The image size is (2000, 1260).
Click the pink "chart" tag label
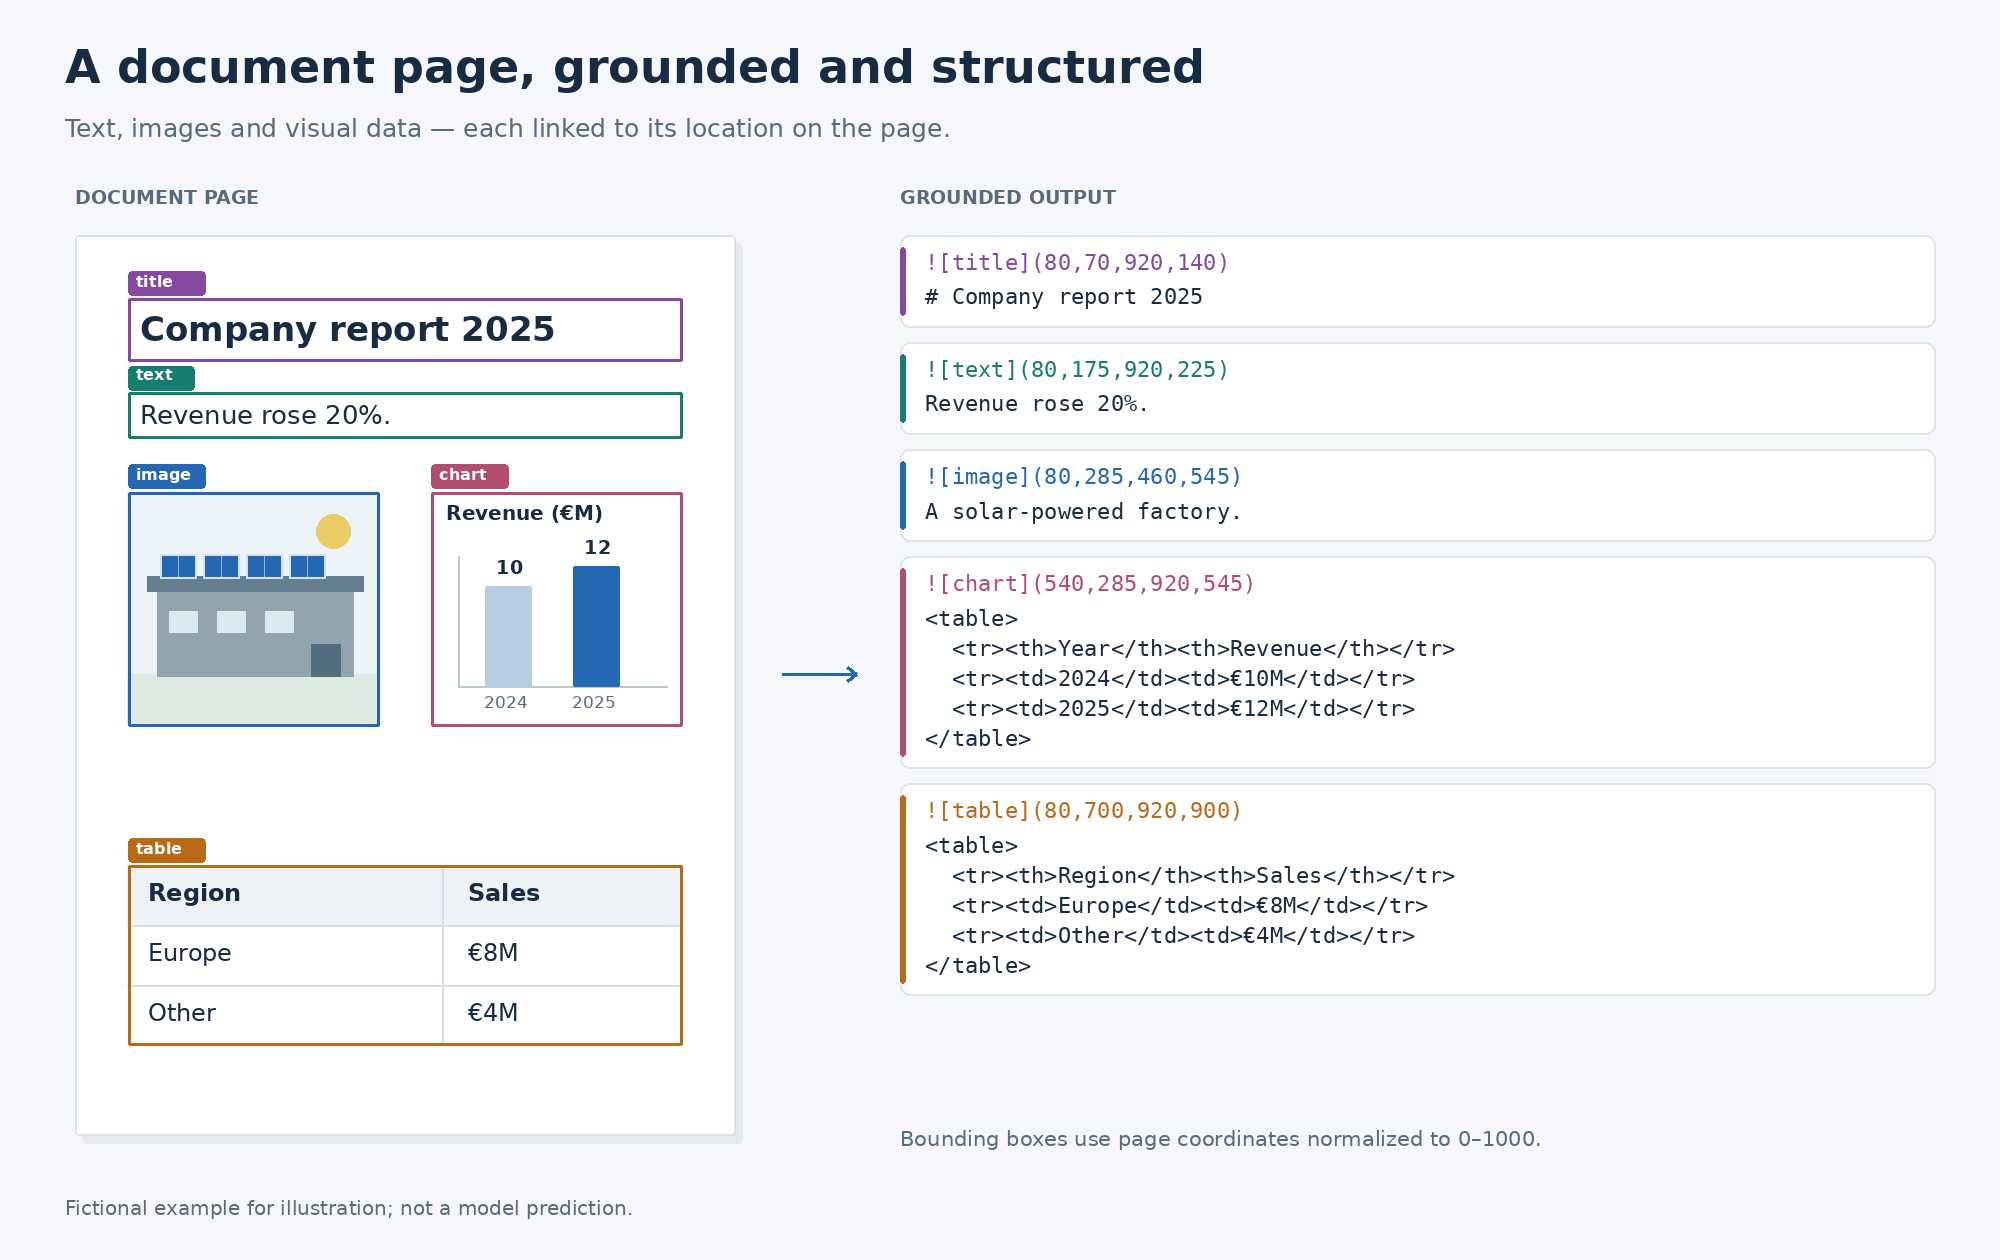pyautogui.click(x=469, y=476)
